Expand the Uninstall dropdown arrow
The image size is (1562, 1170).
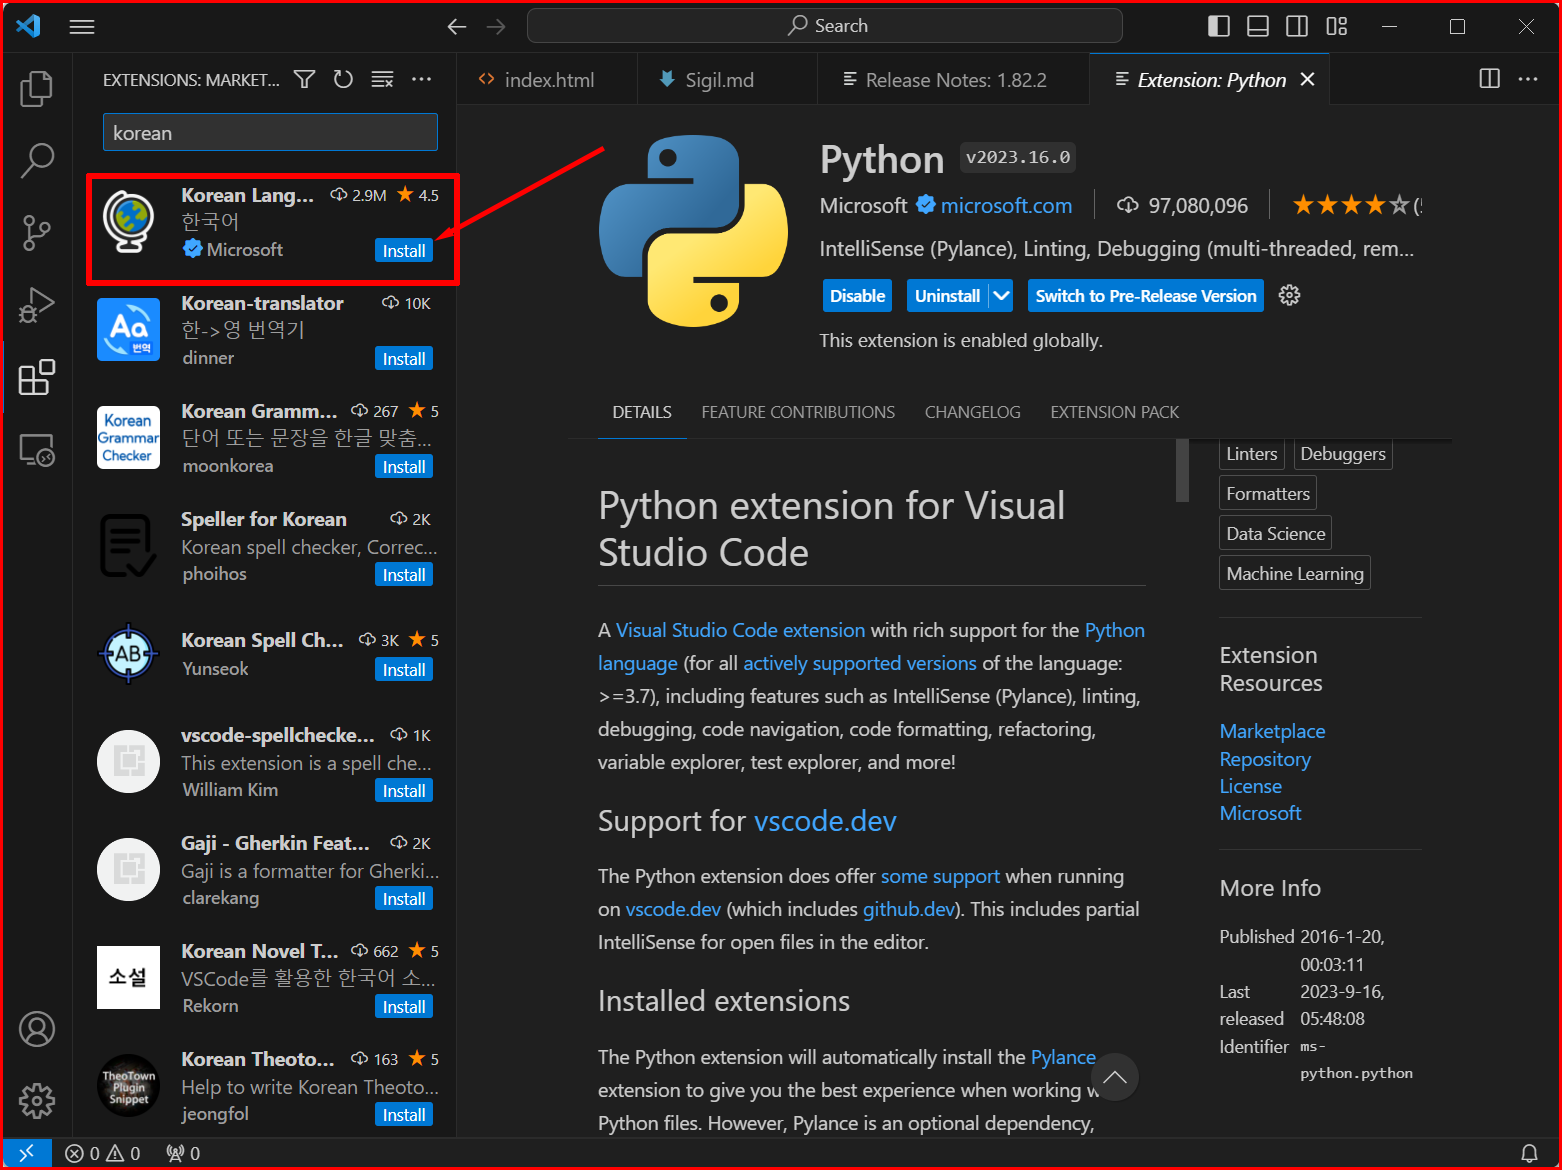click(x=1002, y=295)
